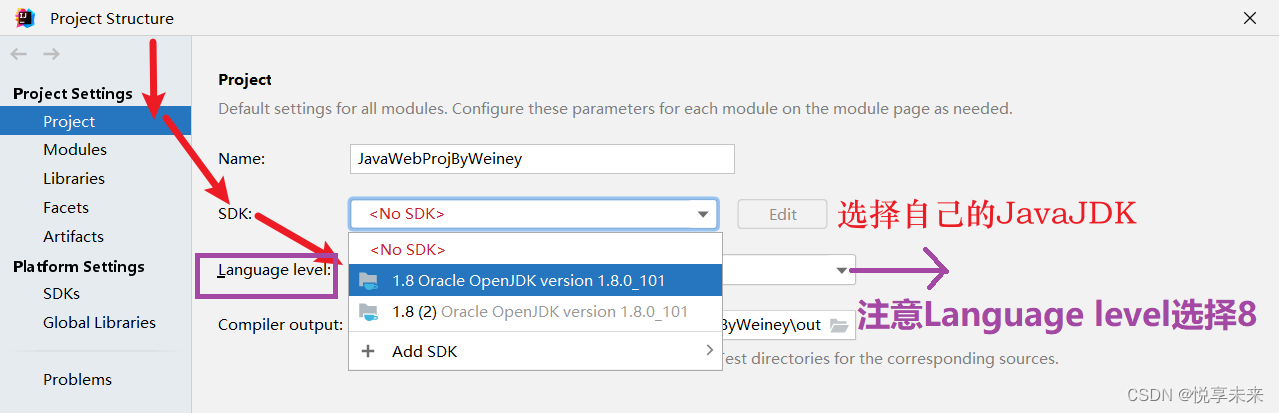This screenshot has width=1279, height=413.
Task: Click the folder icon of 1.8 Oracle OpenJDK
Action: coord(369,281)
